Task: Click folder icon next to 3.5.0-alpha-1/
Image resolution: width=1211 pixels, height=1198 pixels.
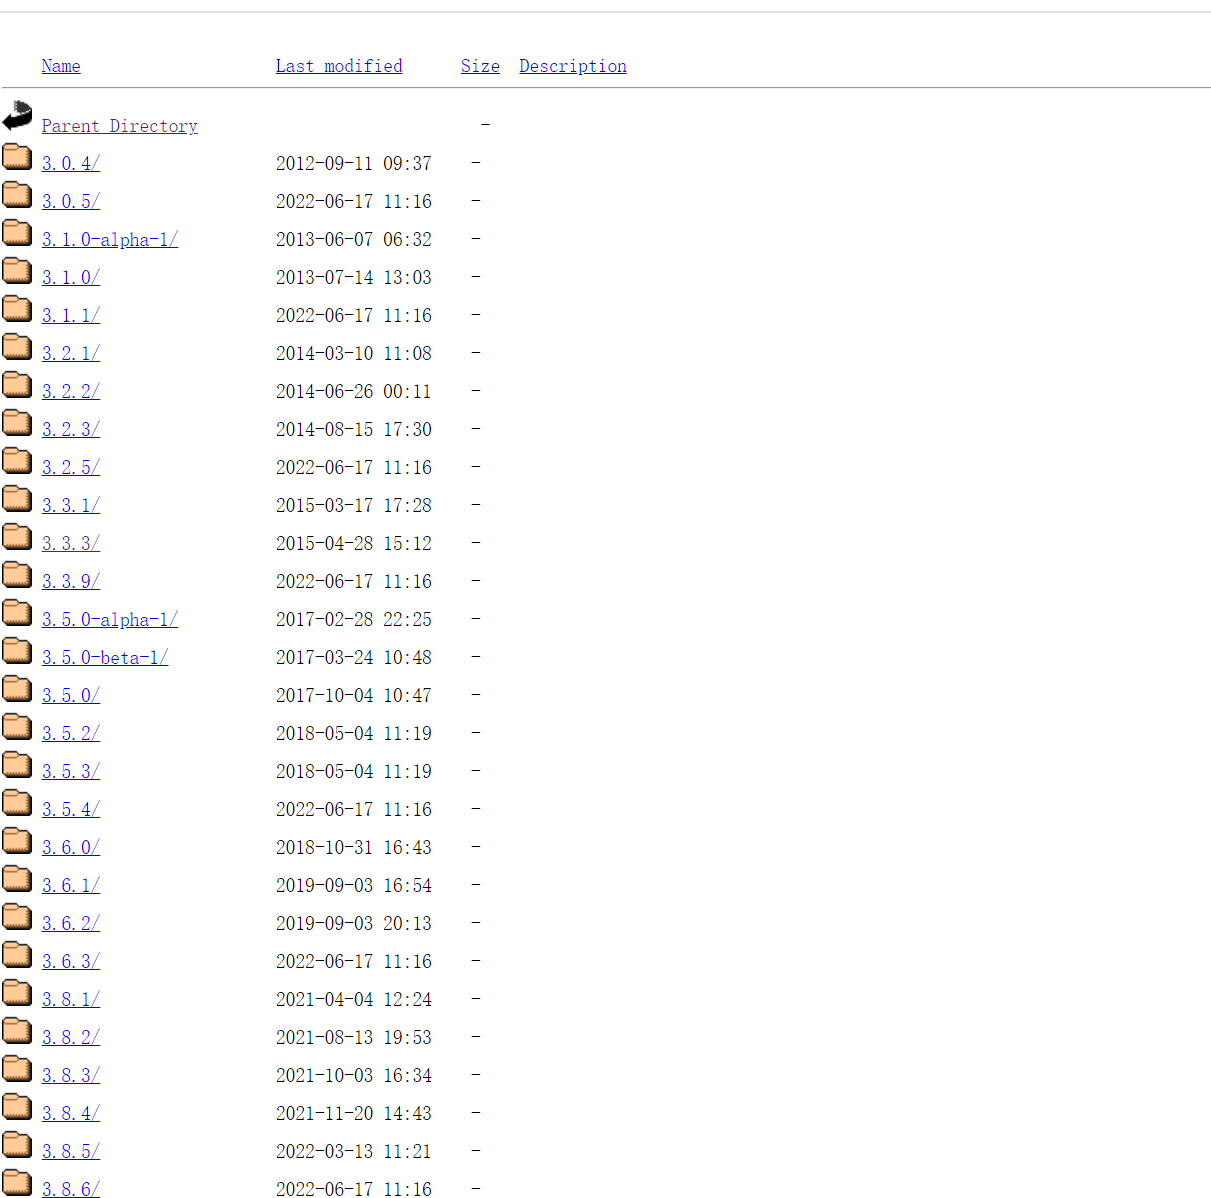Action: pos(17,611)
